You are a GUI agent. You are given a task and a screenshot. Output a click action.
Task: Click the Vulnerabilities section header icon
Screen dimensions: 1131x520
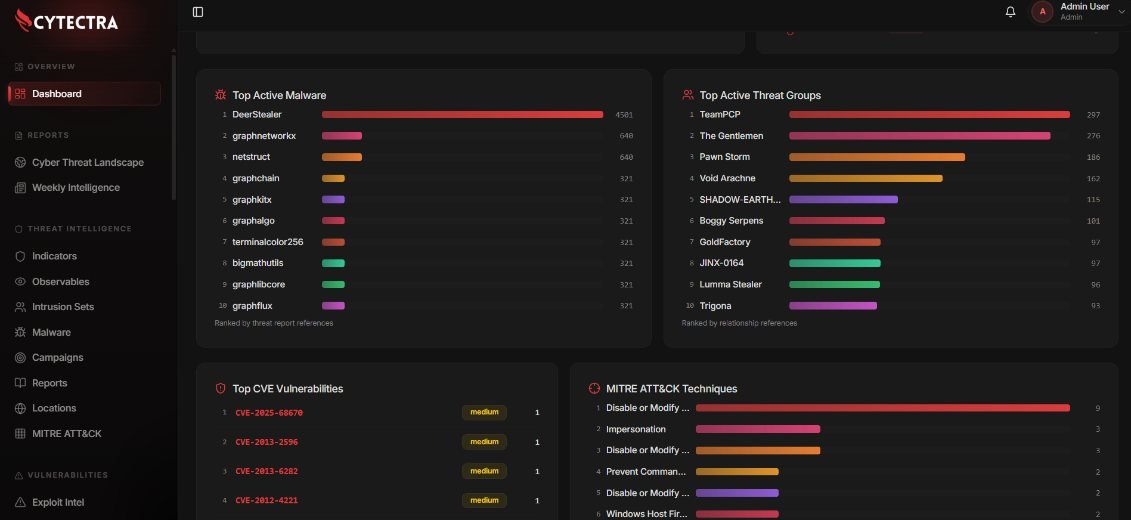[x=19, y=475]
